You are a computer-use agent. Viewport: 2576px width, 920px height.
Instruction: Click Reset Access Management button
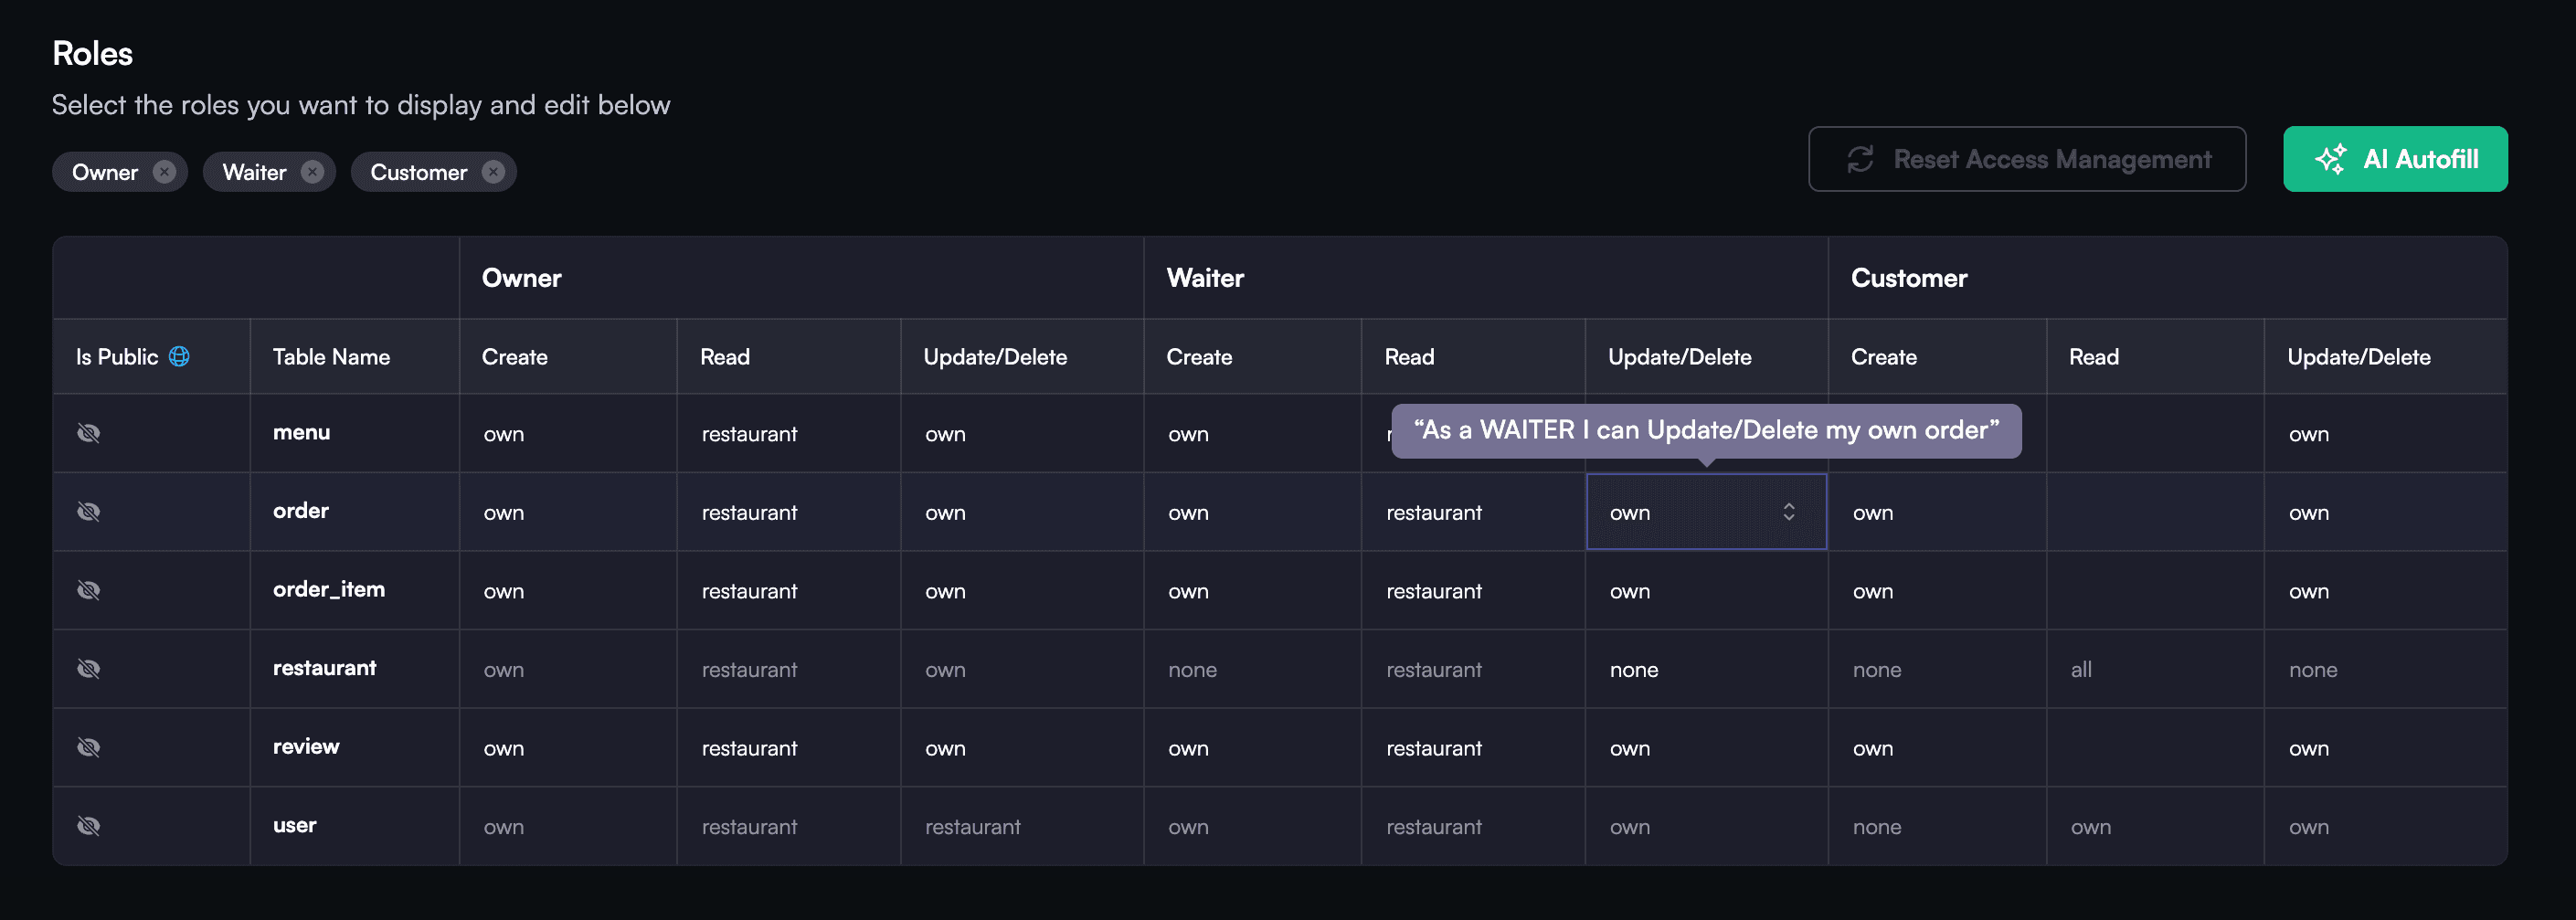point(2027,159)
